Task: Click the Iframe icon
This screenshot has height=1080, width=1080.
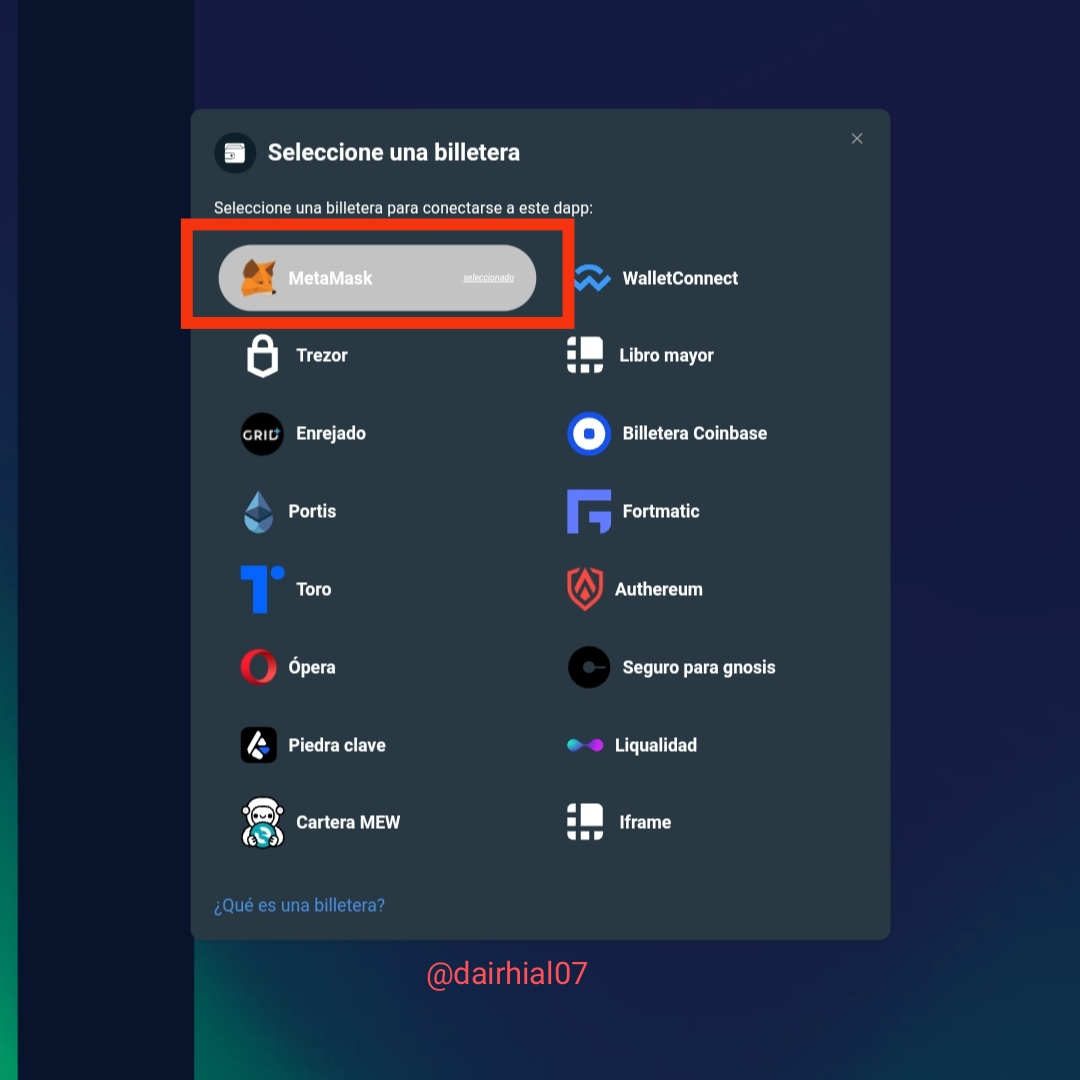Action: pyautogui.click(x=585, y=822)
